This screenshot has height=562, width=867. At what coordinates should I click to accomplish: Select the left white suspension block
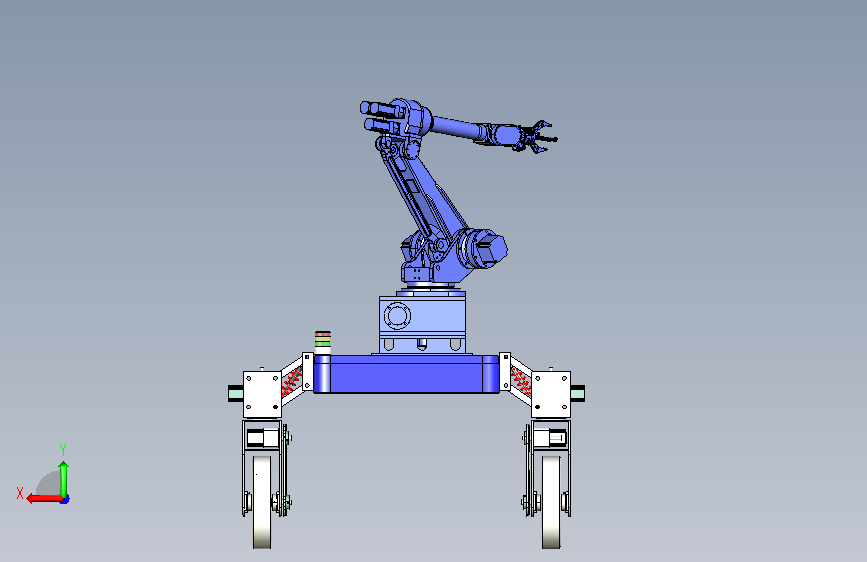point(262,394)
